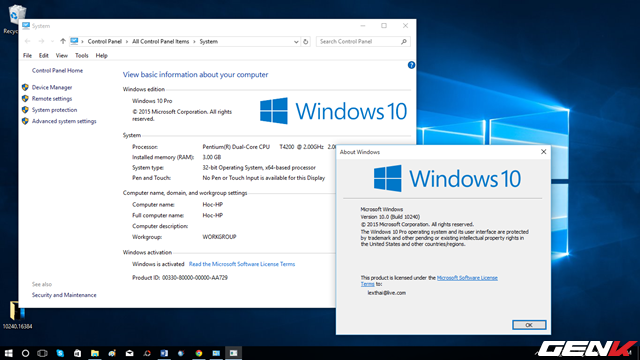Open the Tools menu
This screenshot has height=360, width=640.
click(x=82, y=56)
